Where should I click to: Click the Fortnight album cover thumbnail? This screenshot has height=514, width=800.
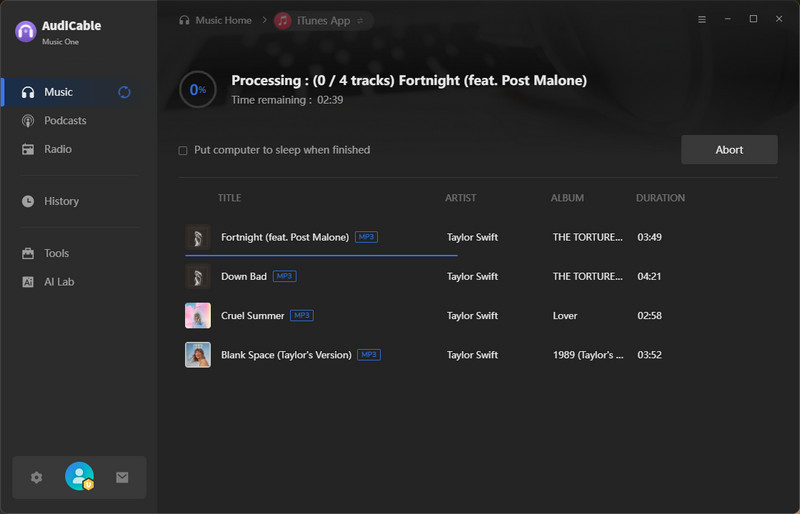[x=198, y=237]
